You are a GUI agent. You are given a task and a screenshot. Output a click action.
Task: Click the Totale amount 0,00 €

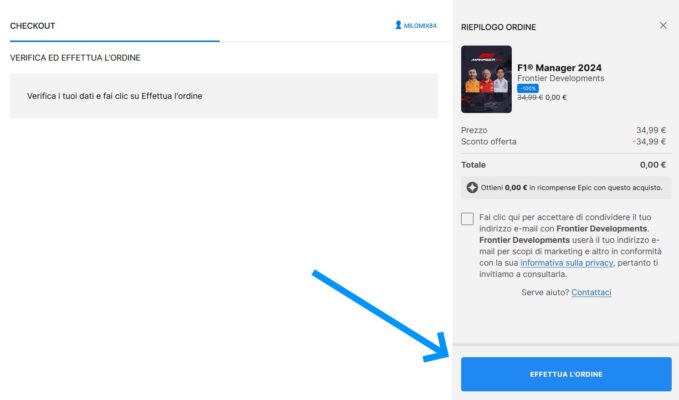point(652,164)
